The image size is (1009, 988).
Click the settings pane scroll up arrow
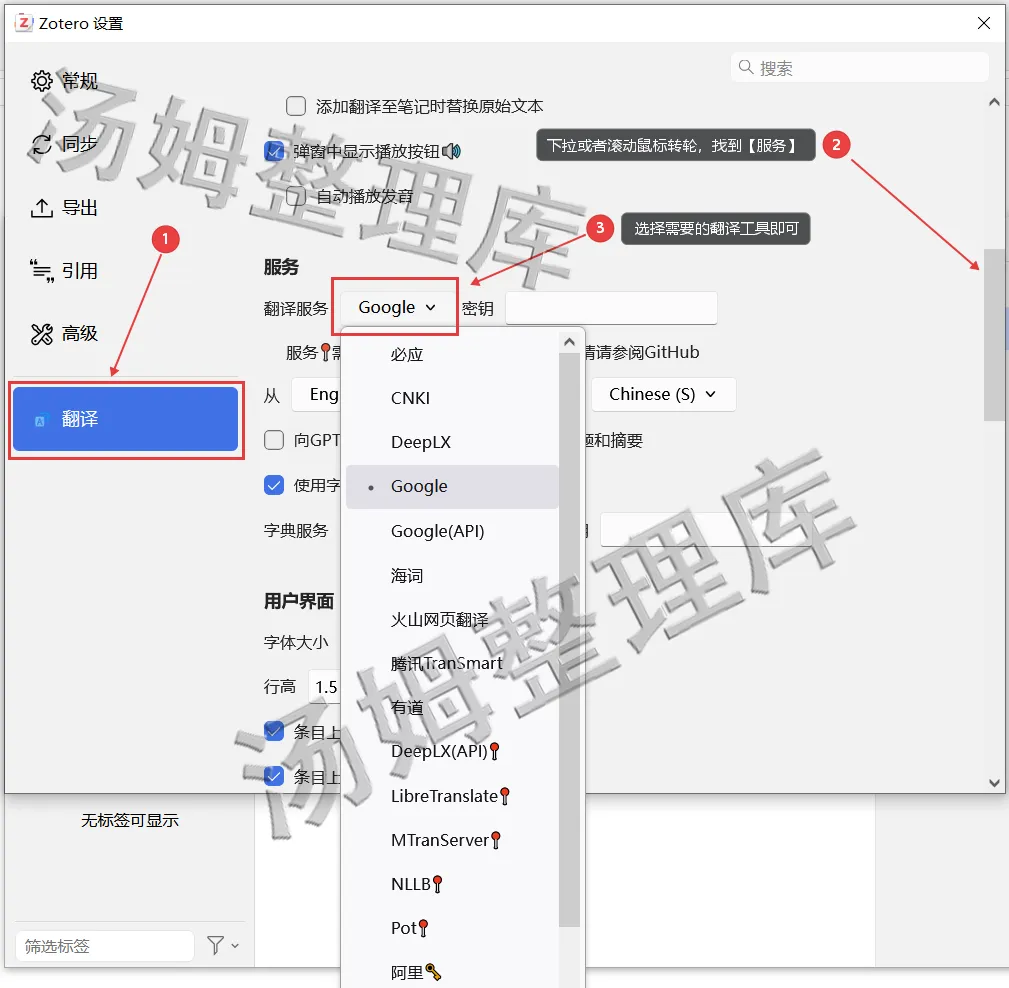(x=994, y=102)
